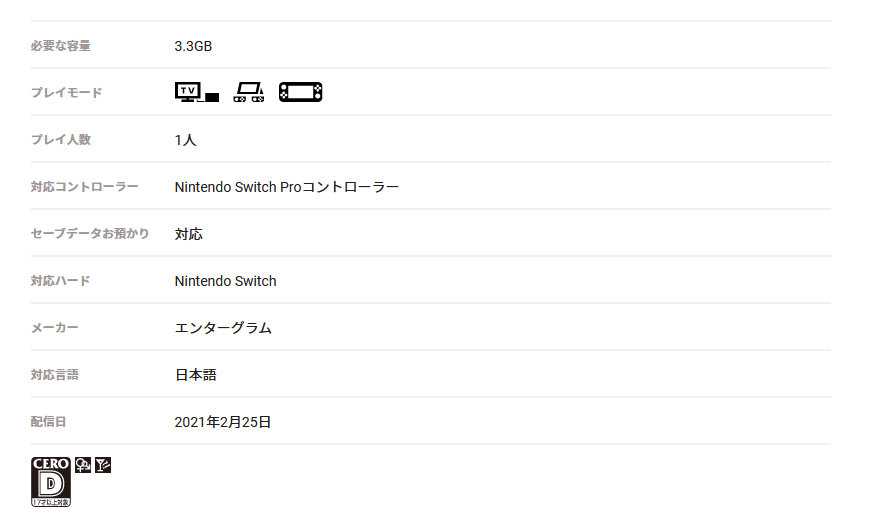Click the romance content descriptor icon
Image resolution: width=884 pixels, height=515 pixels.
pyautogui.click(x=83, y=465)
